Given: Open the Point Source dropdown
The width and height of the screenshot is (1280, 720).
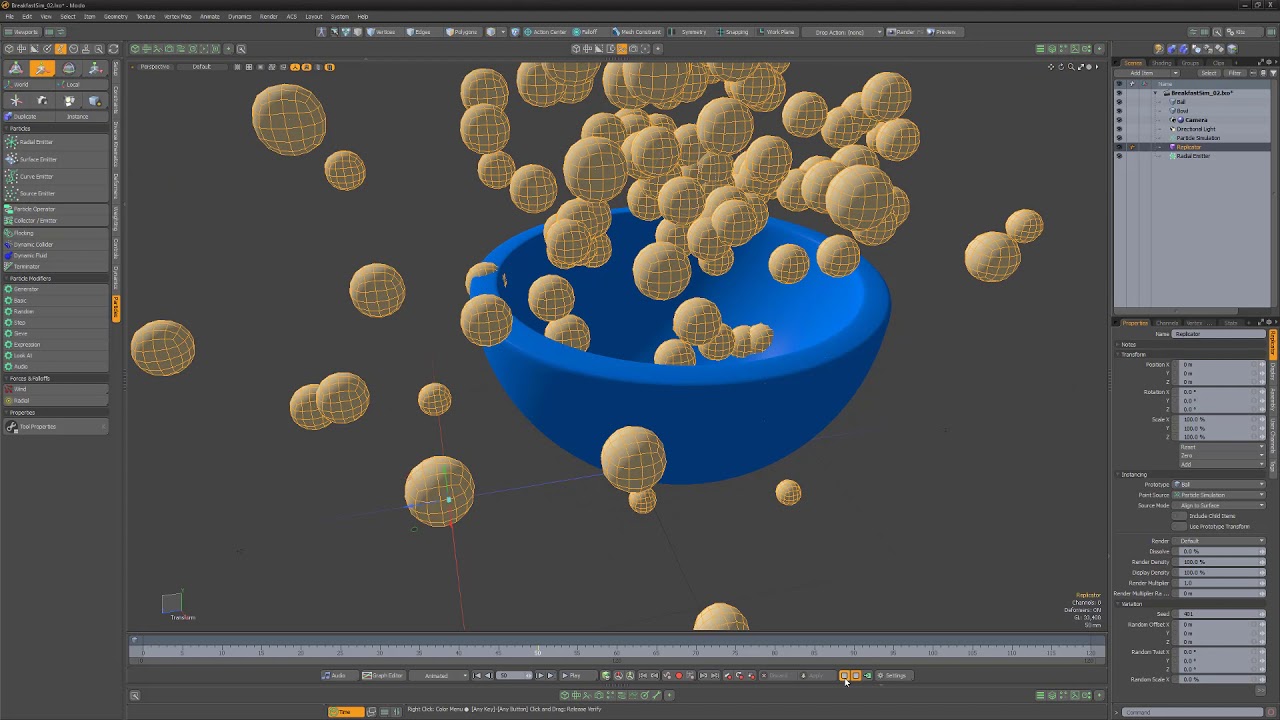Looking at the screenshot, I should (x=1218, y=495).
